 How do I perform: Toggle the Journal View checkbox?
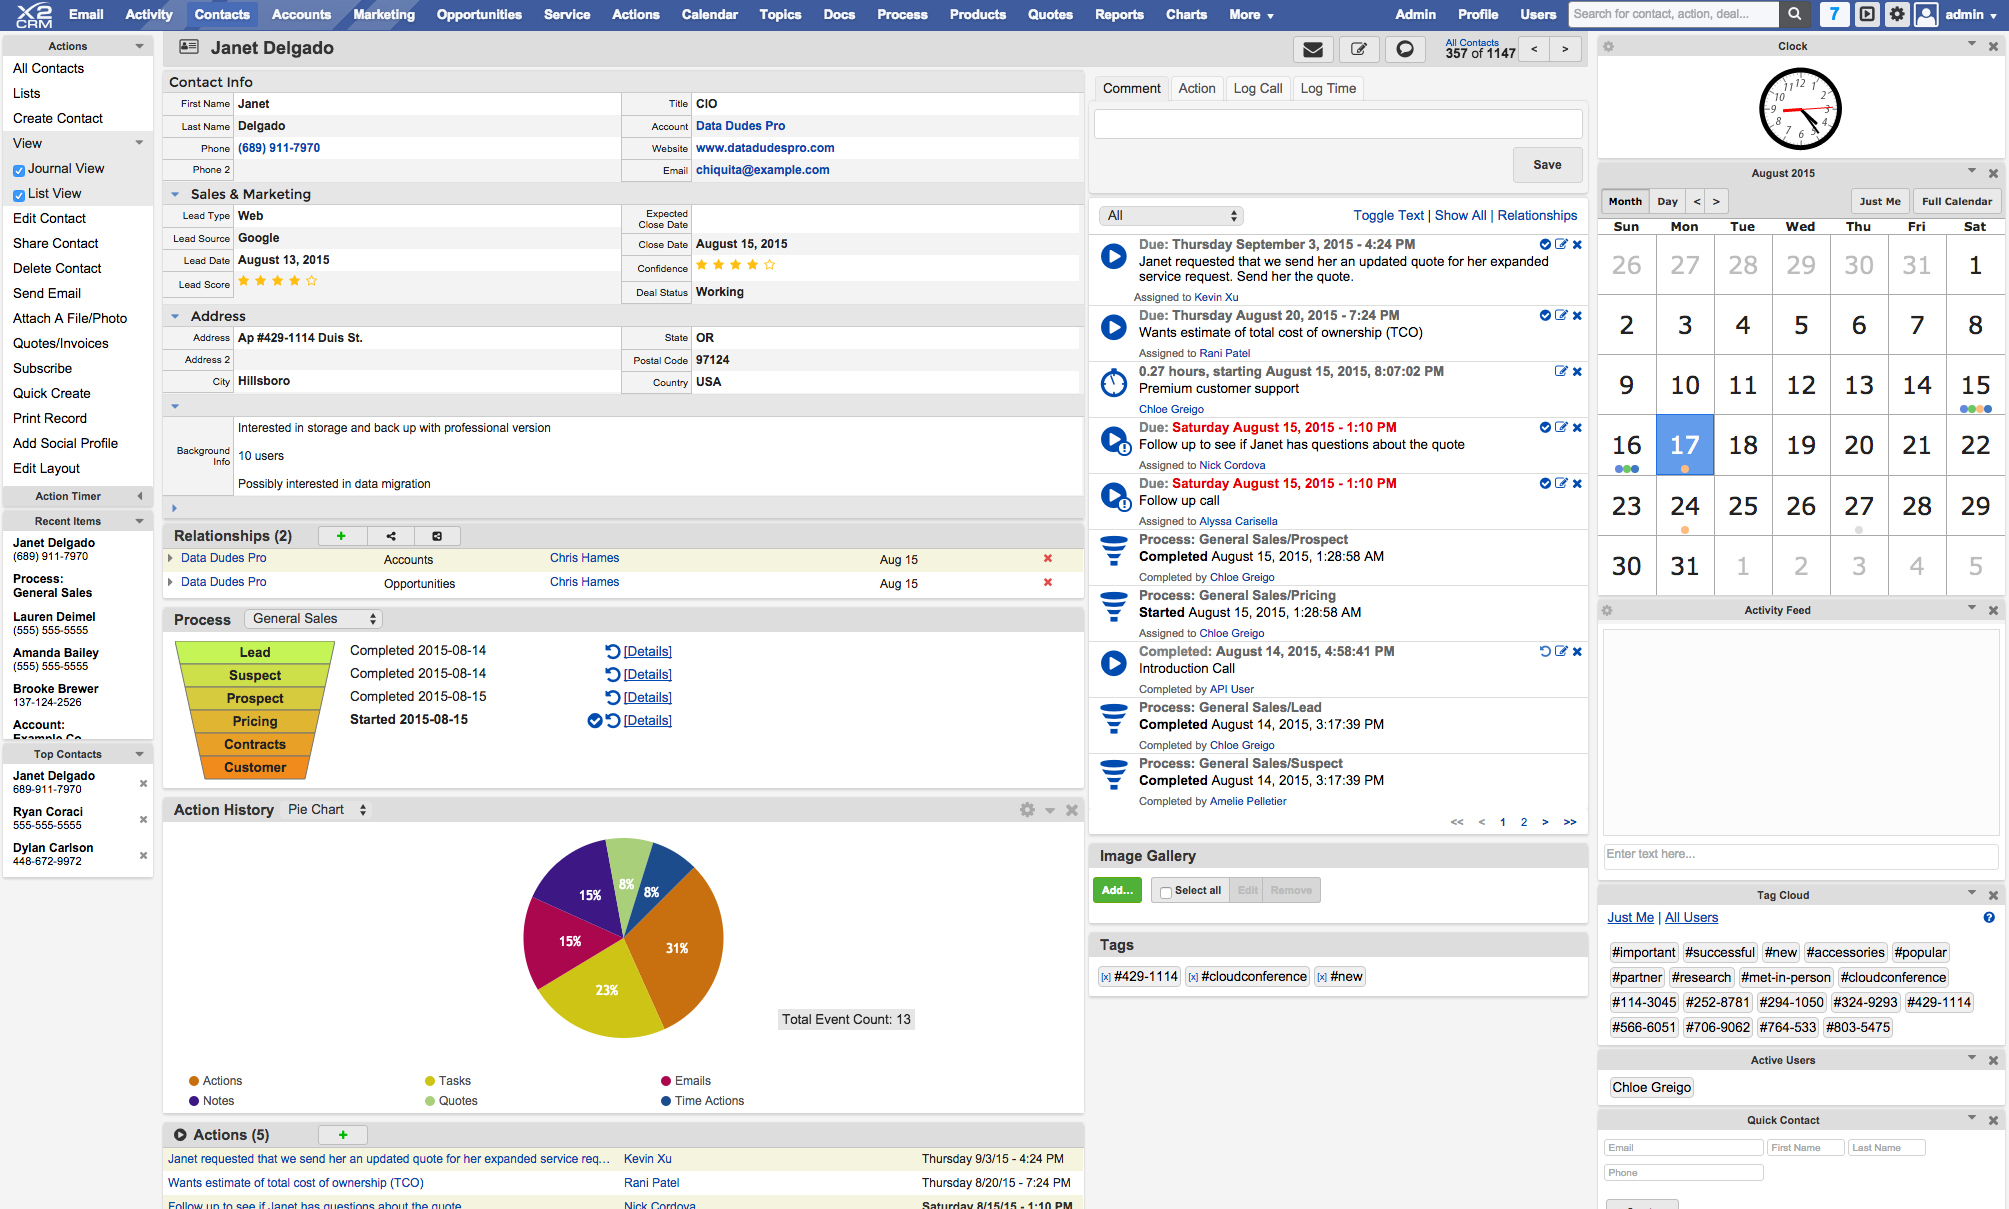click(19, 170)
